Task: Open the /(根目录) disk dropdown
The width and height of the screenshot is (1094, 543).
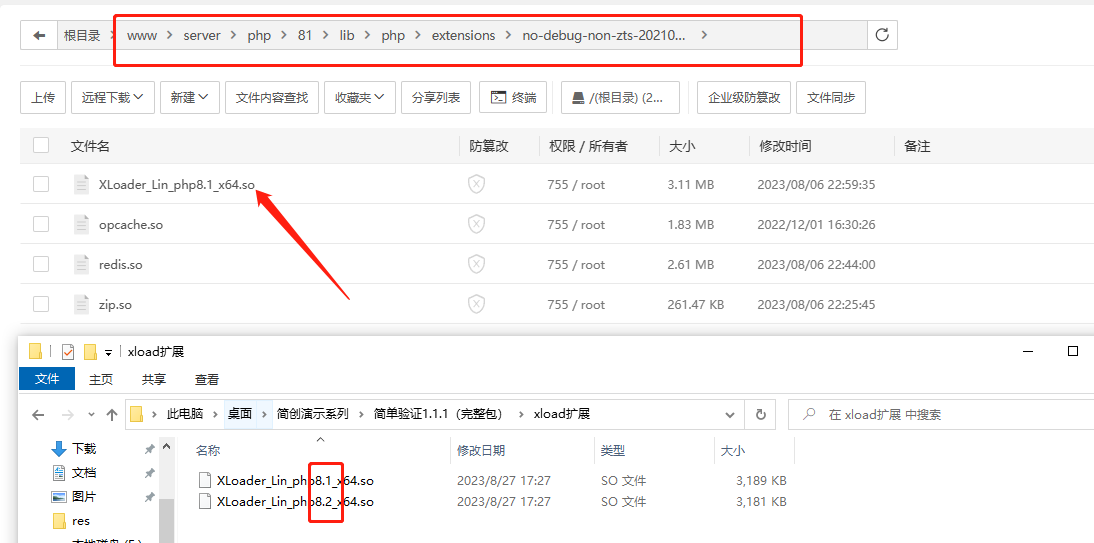Action: point(620,97)
